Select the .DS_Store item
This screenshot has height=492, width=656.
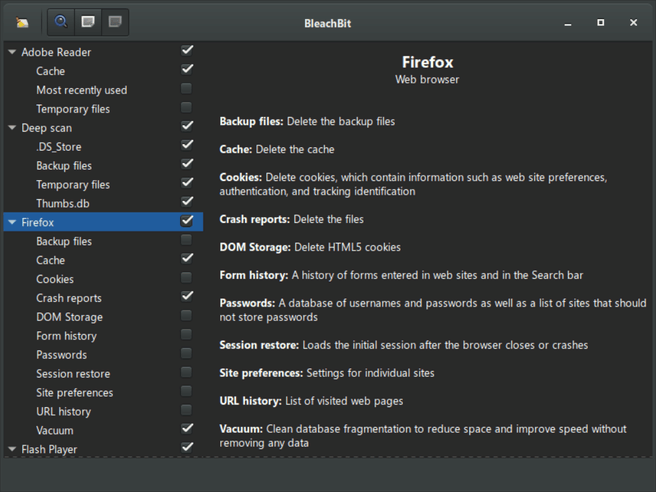click(x=103, y=146)
